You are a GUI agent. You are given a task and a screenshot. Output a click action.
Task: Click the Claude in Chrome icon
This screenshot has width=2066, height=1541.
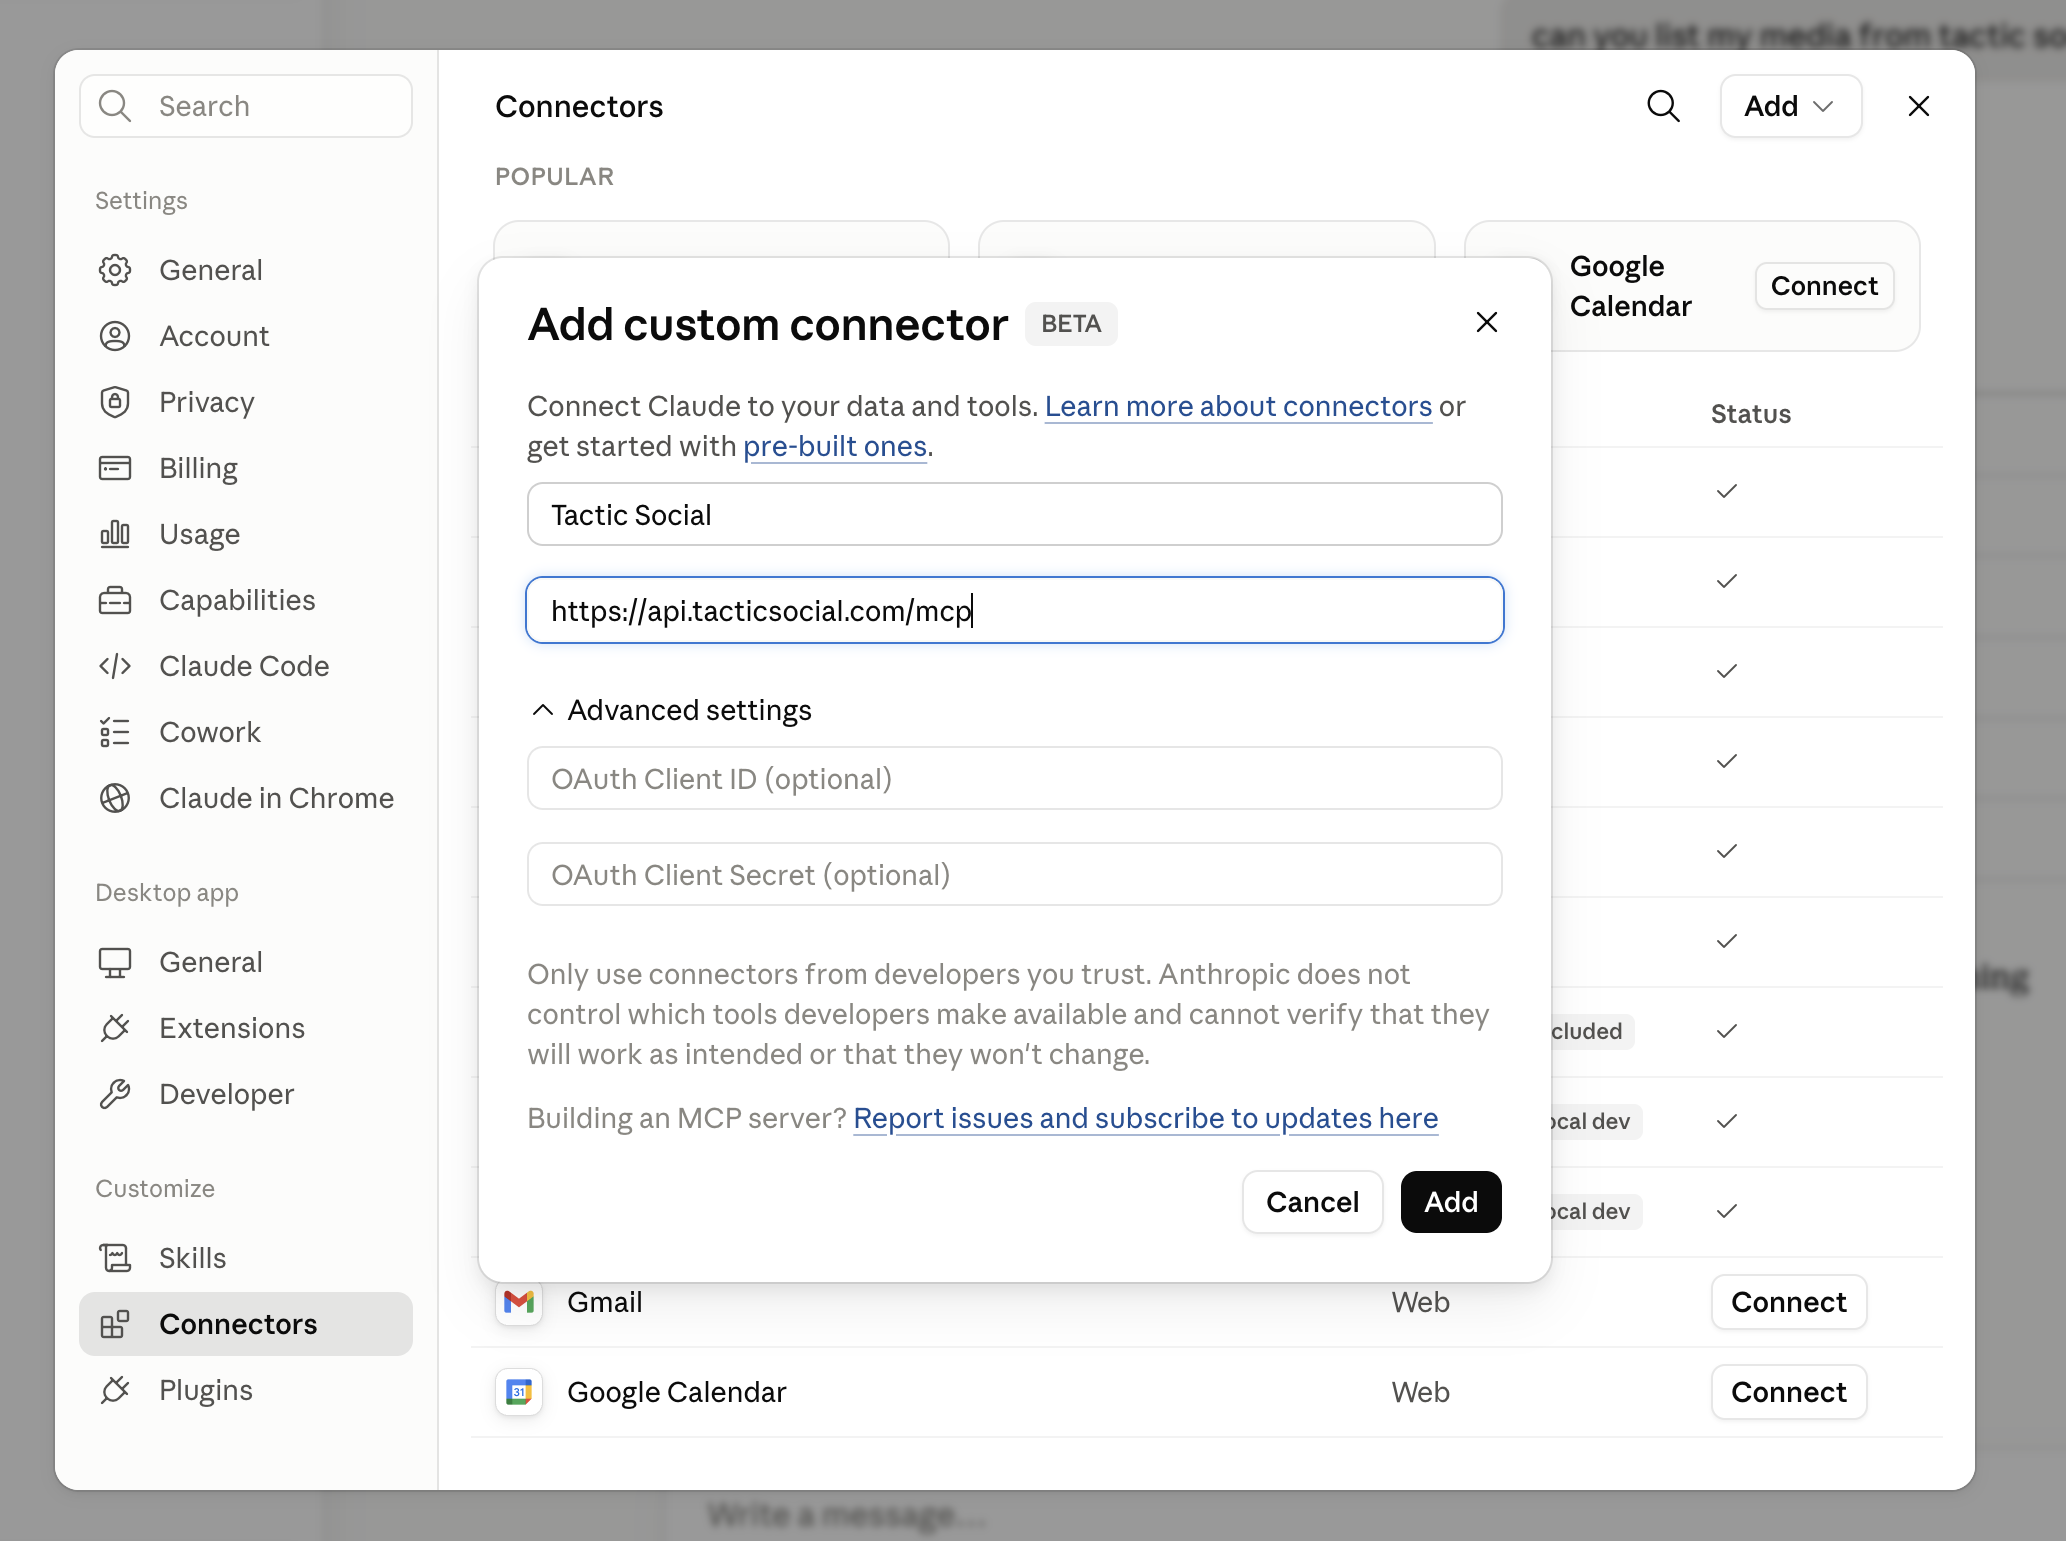point(115,798)
